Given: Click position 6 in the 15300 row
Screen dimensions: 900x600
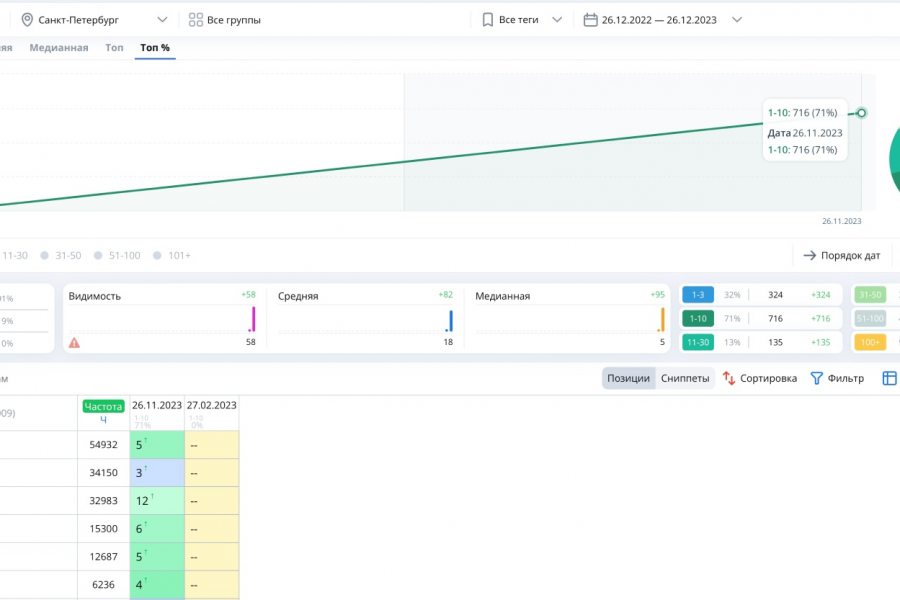Looking at the screenshot, I should tap(157, 529).
